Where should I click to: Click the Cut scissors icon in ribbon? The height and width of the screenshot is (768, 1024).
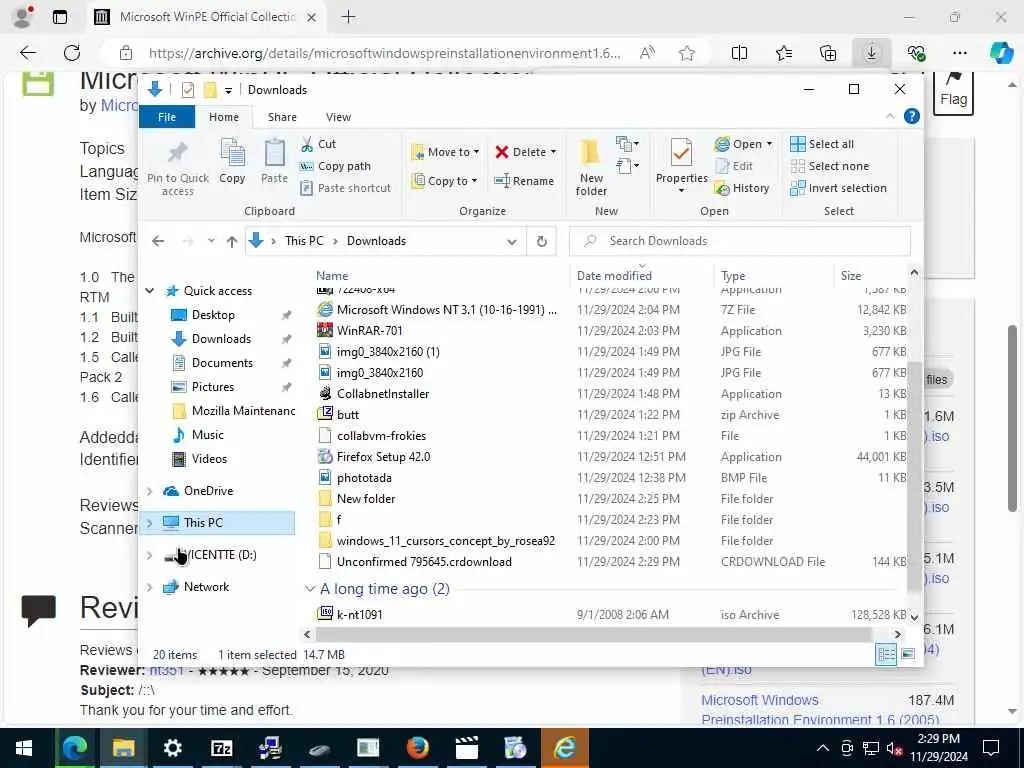[x=307, y=144]
